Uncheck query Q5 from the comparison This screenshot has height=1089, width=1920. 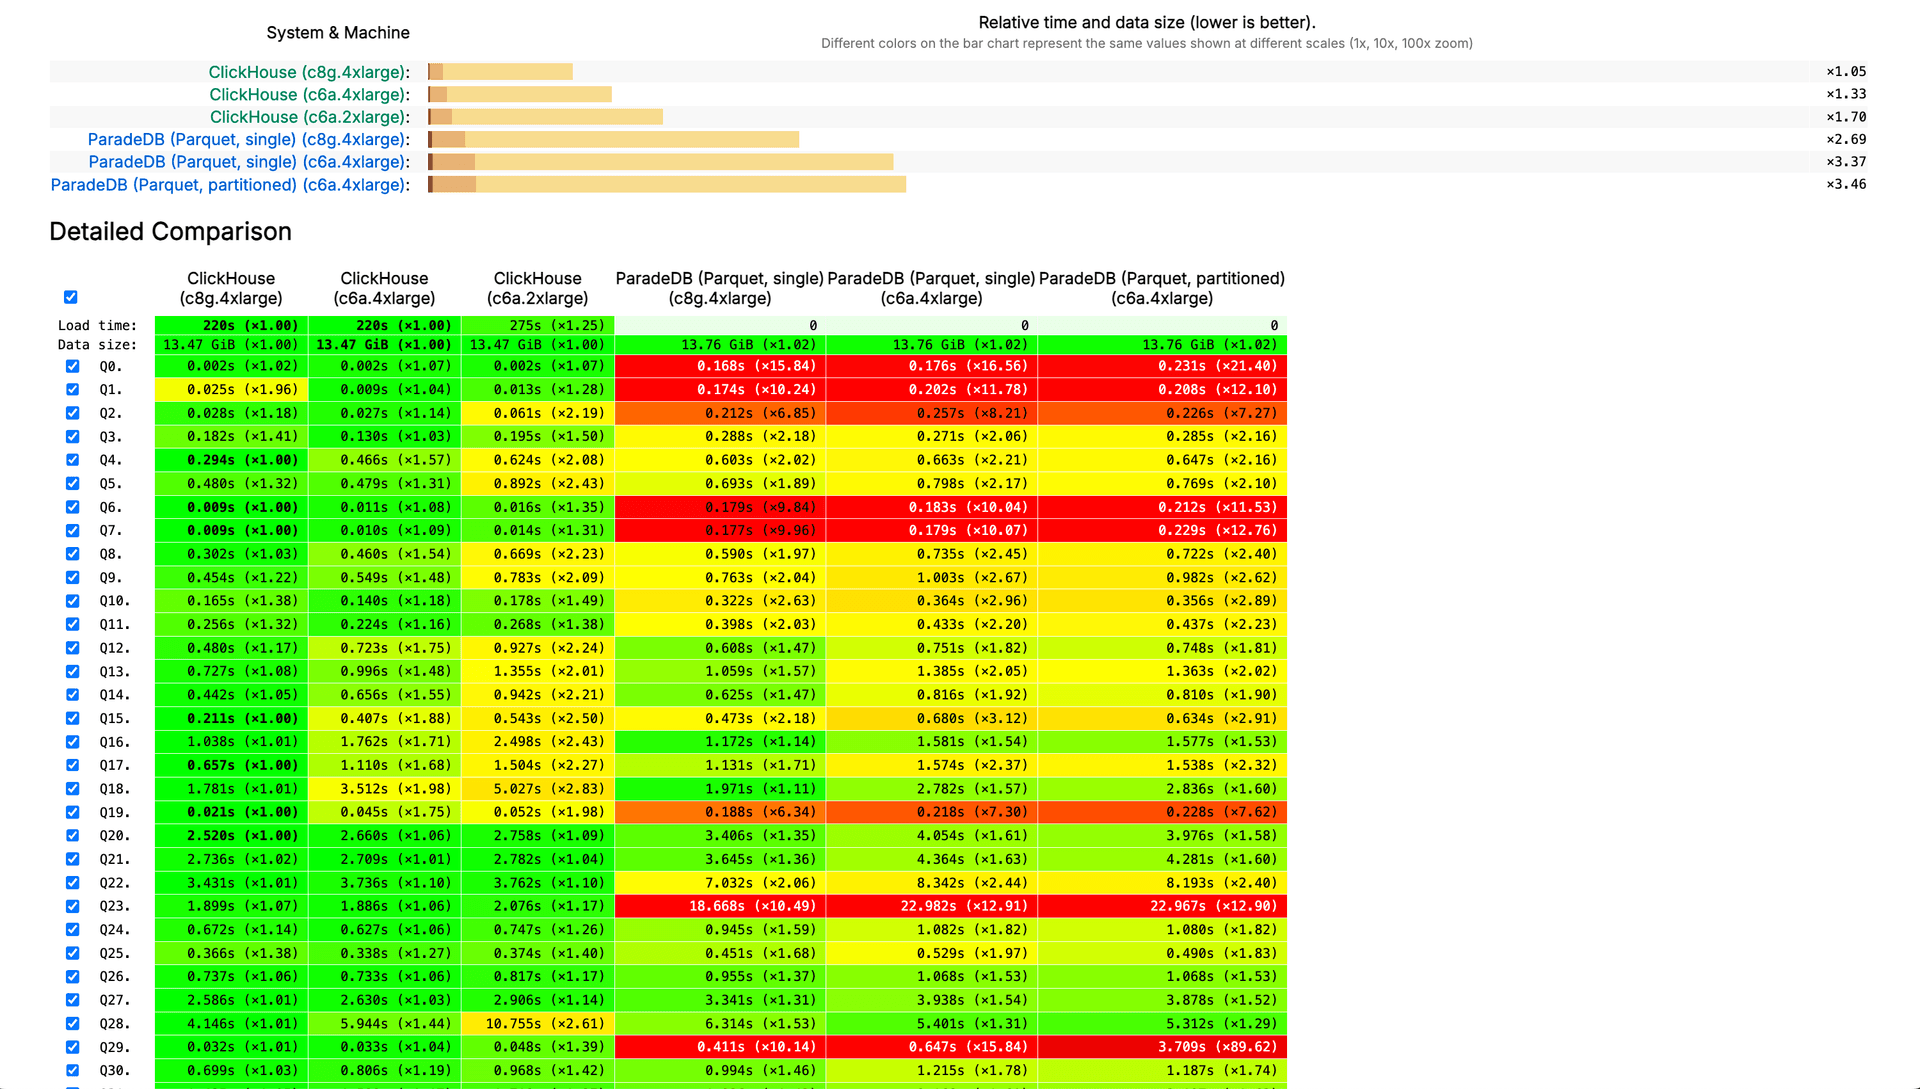point(73,483)
